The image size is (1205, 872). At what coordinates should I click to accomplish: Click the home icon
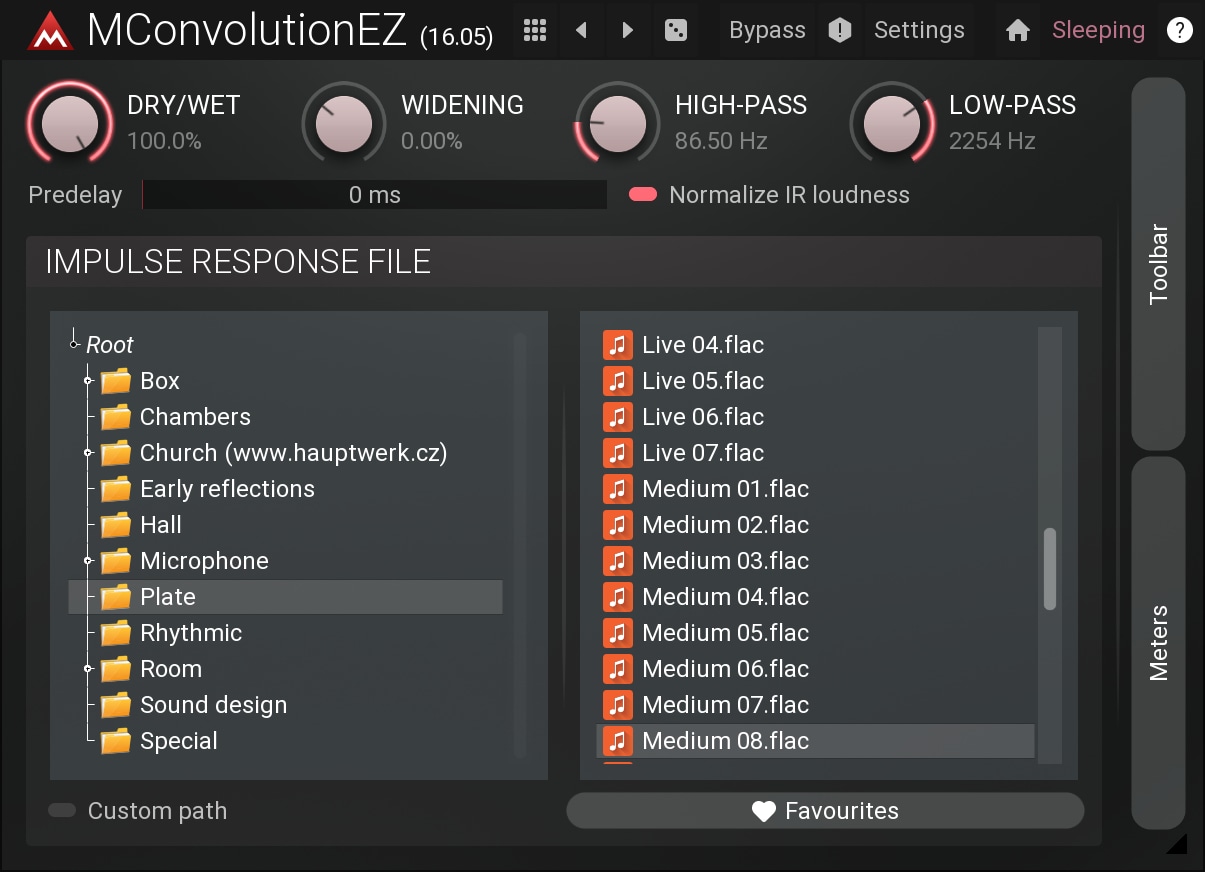pos(1018,30)
